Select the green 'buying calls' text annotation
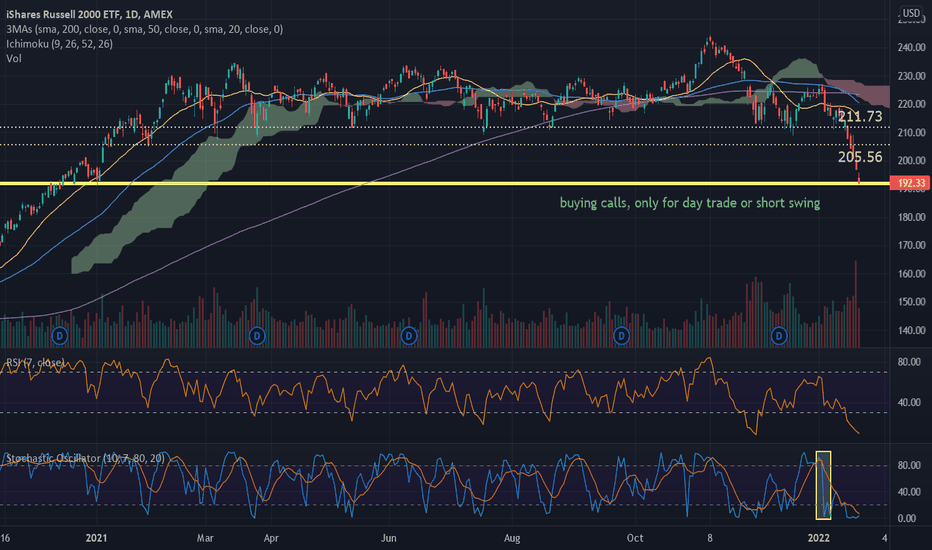The height and width of the screenshot is (550, 932). 689,203
